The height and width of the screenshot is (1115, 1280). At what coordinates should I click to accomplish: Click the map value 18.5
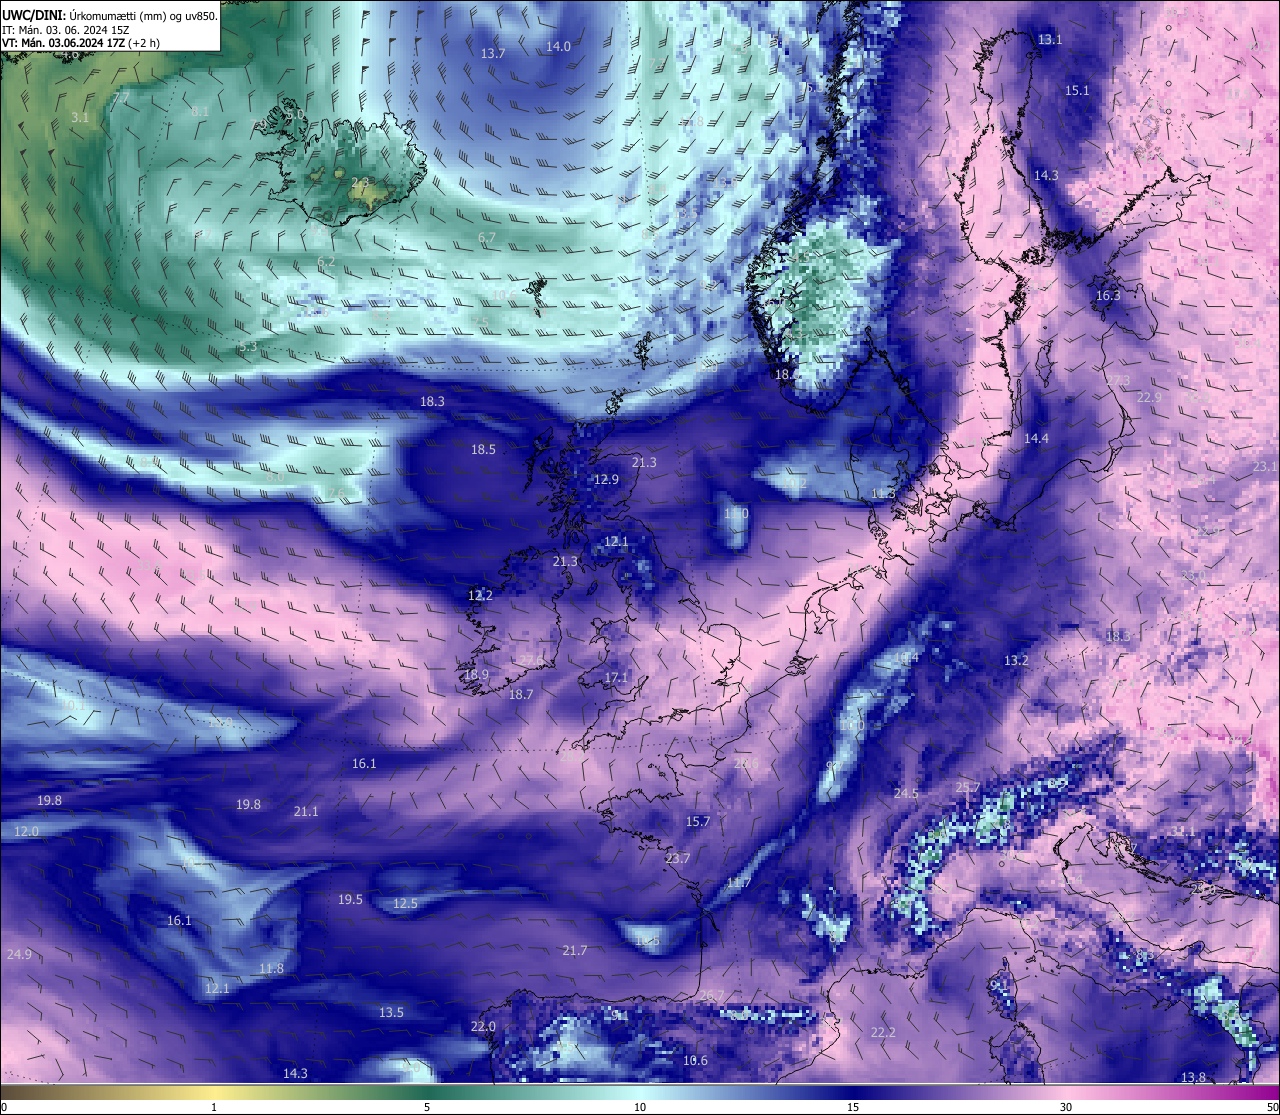483,449
